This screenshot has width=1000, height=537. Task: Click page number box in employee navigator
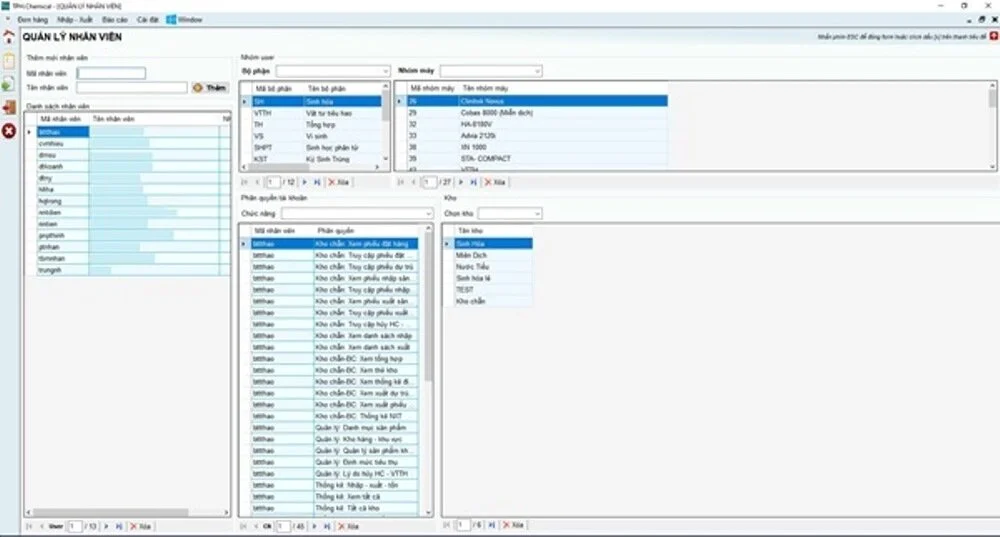(75, 527)
